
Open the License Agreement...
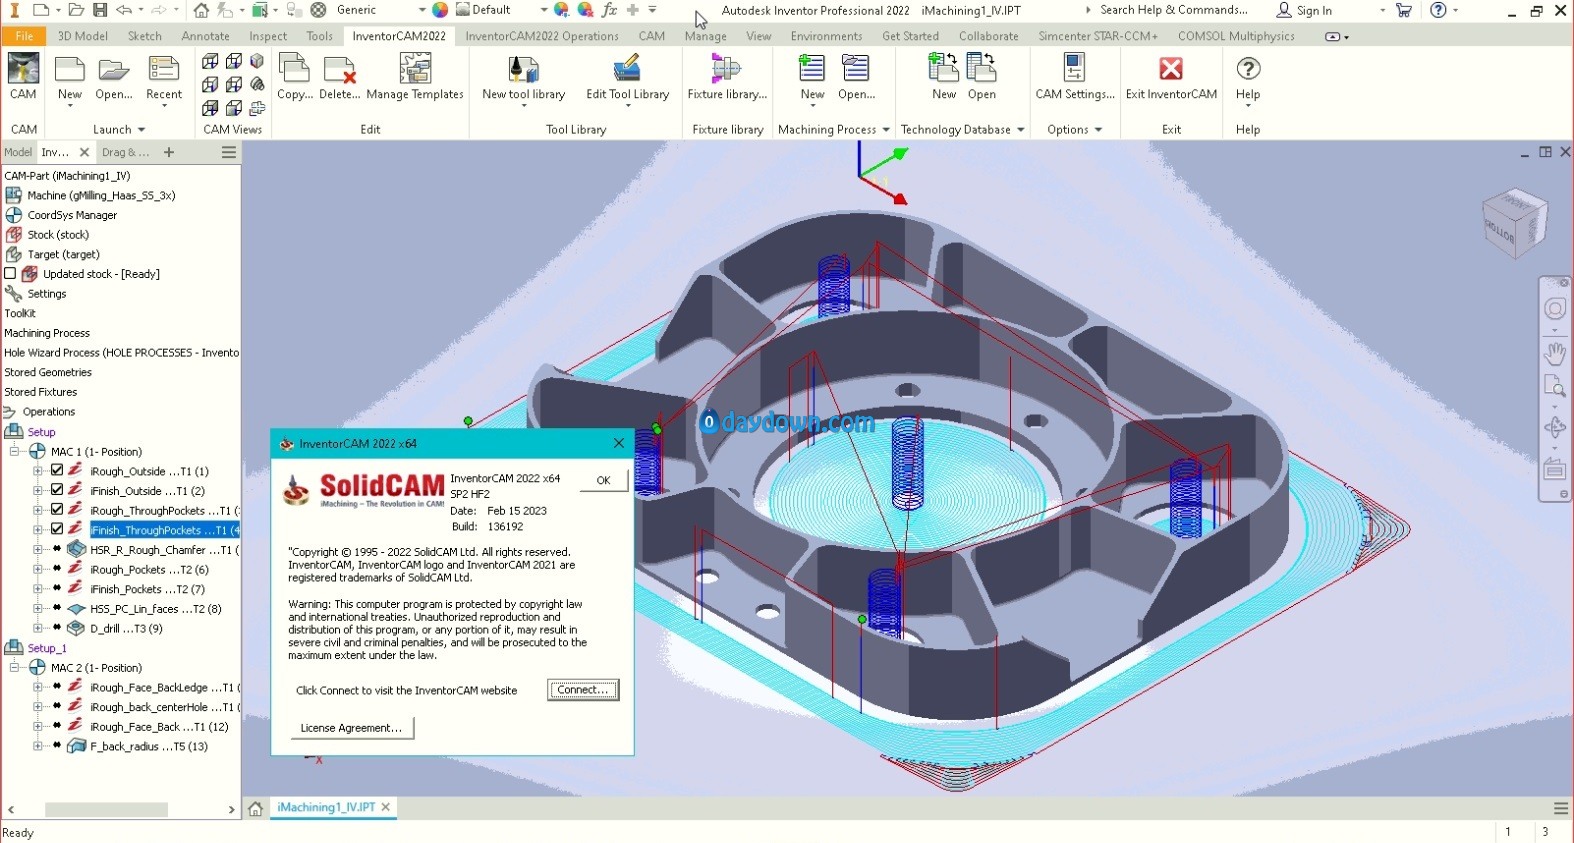pyautogui.click(x=351, y=728)
